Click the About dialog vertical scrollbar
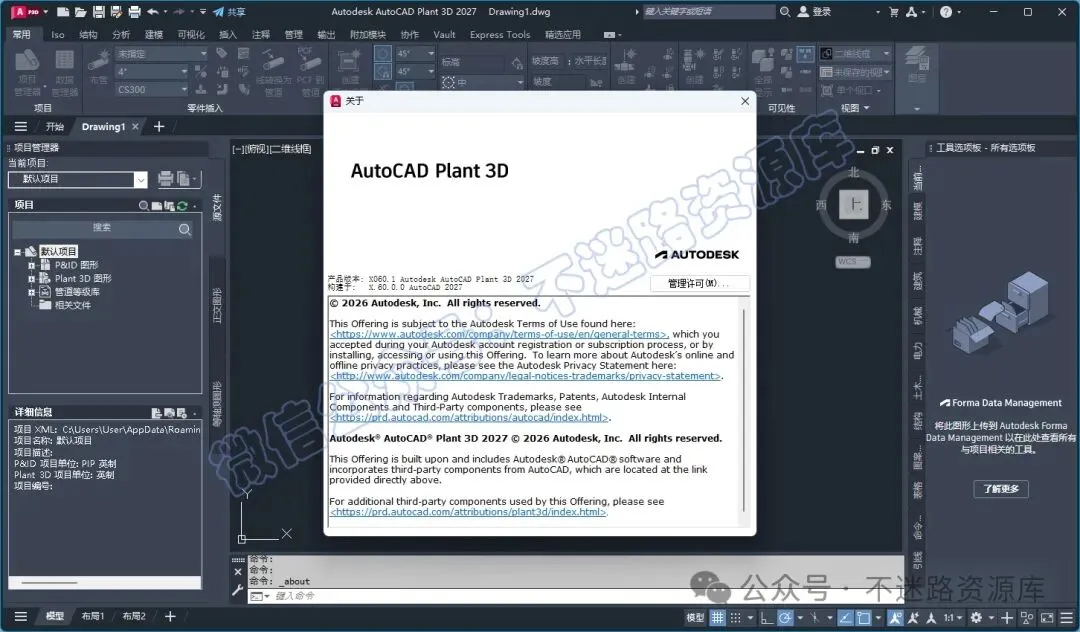This screenshot has width=1080, height=632. (x=744, y=410)
